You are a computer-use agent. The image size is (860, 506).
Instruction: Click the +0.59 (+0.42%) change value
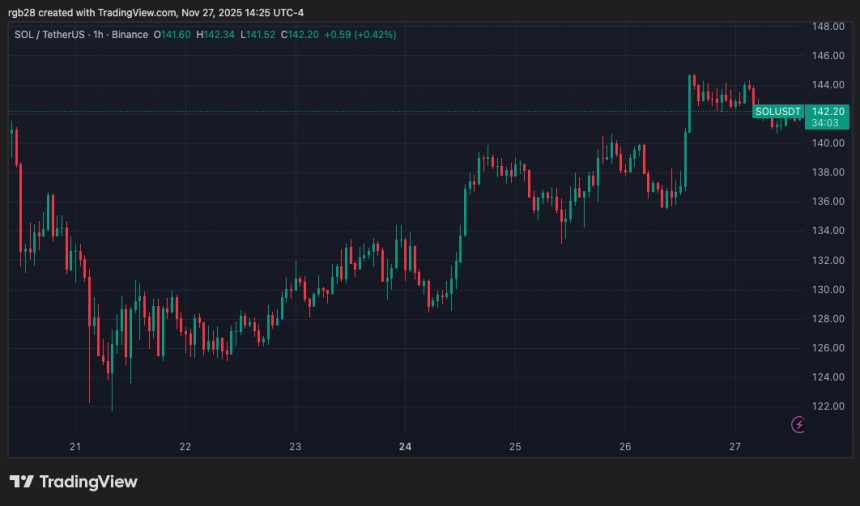(x=363, y=35)
